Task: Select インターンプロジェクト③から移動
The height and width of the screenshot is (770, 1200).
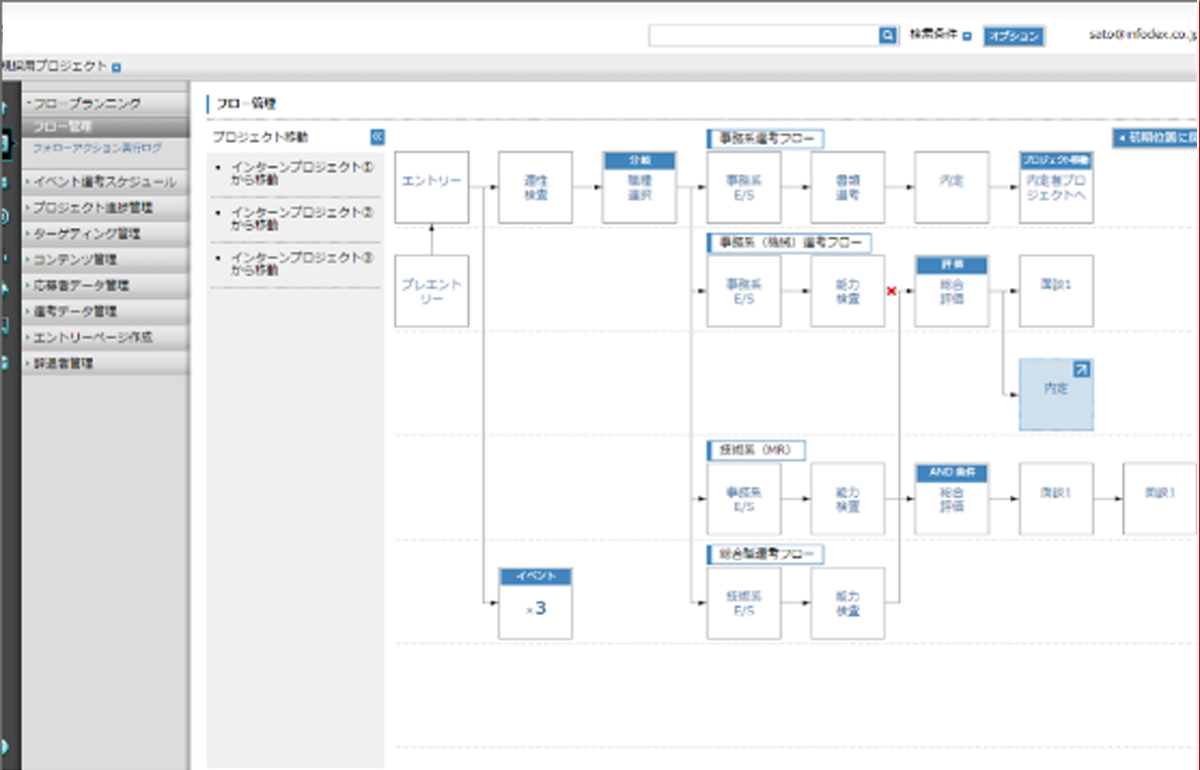Action: click(301, 264)
